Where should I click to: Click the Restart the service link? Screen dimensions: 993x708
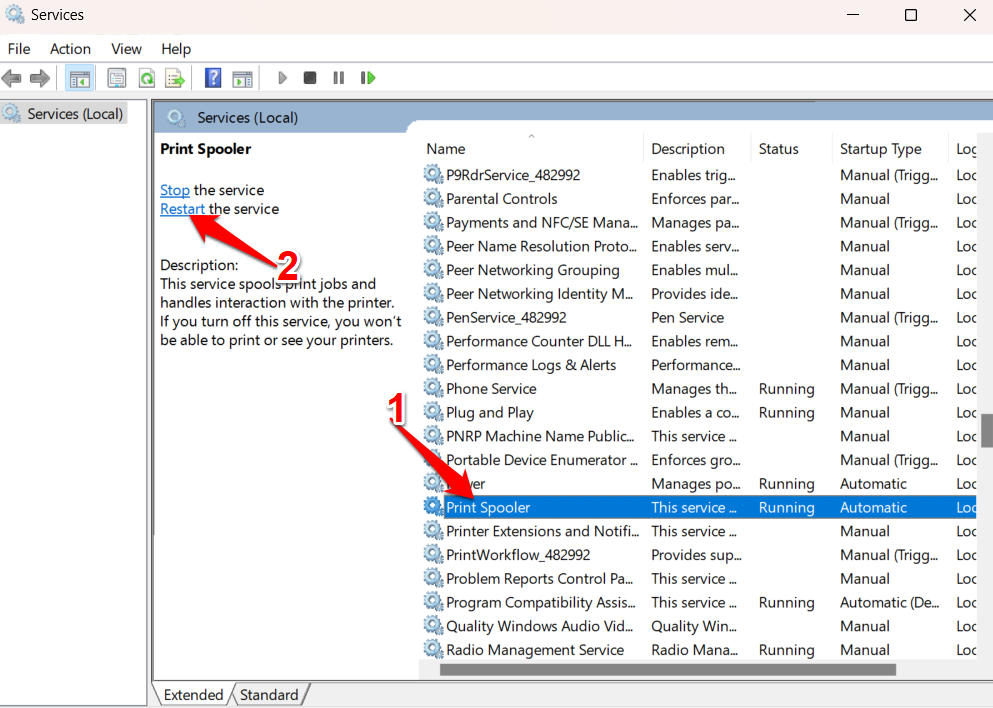click(x=182, y=209)
